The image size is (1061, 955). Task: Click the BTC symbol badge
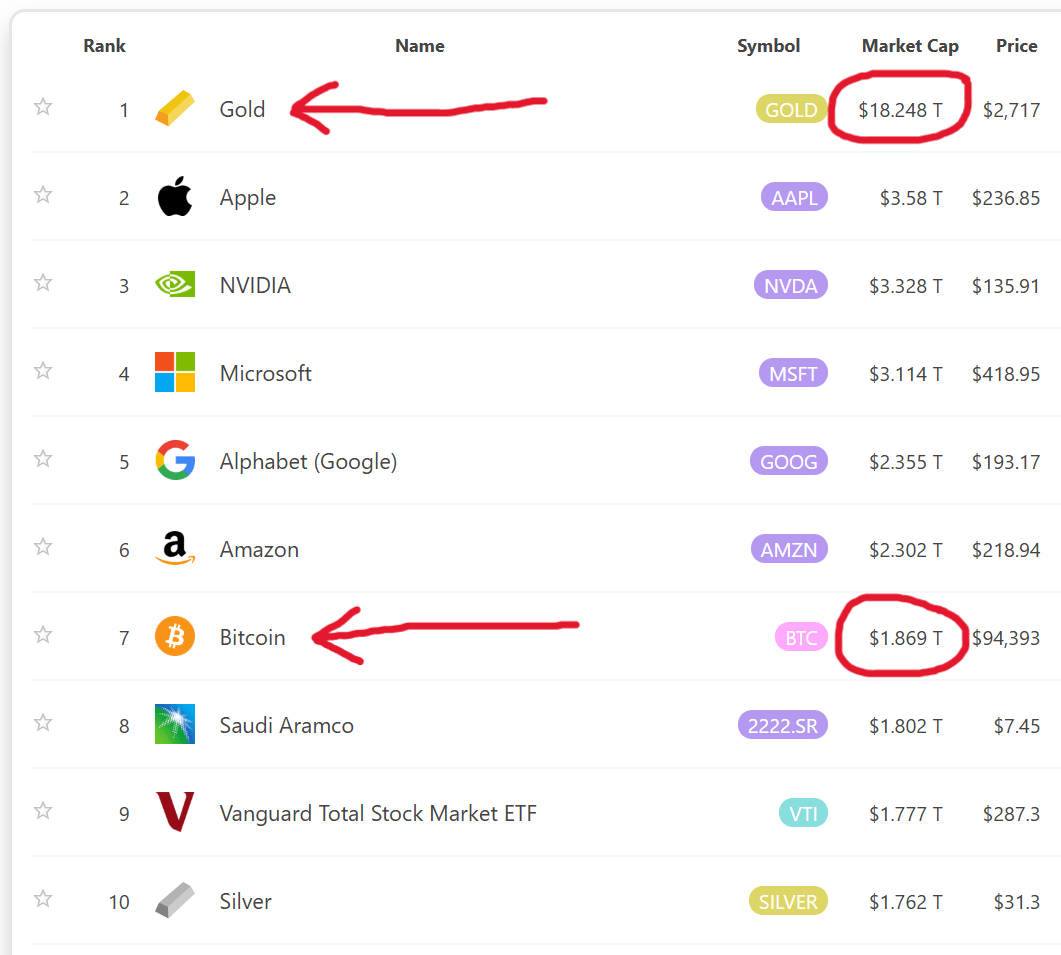[x=801, y=636]
